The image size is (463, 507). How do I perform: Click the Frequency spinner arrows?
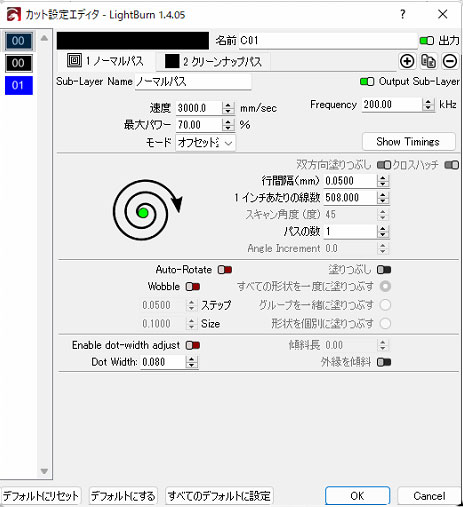[x=428, y=105]
